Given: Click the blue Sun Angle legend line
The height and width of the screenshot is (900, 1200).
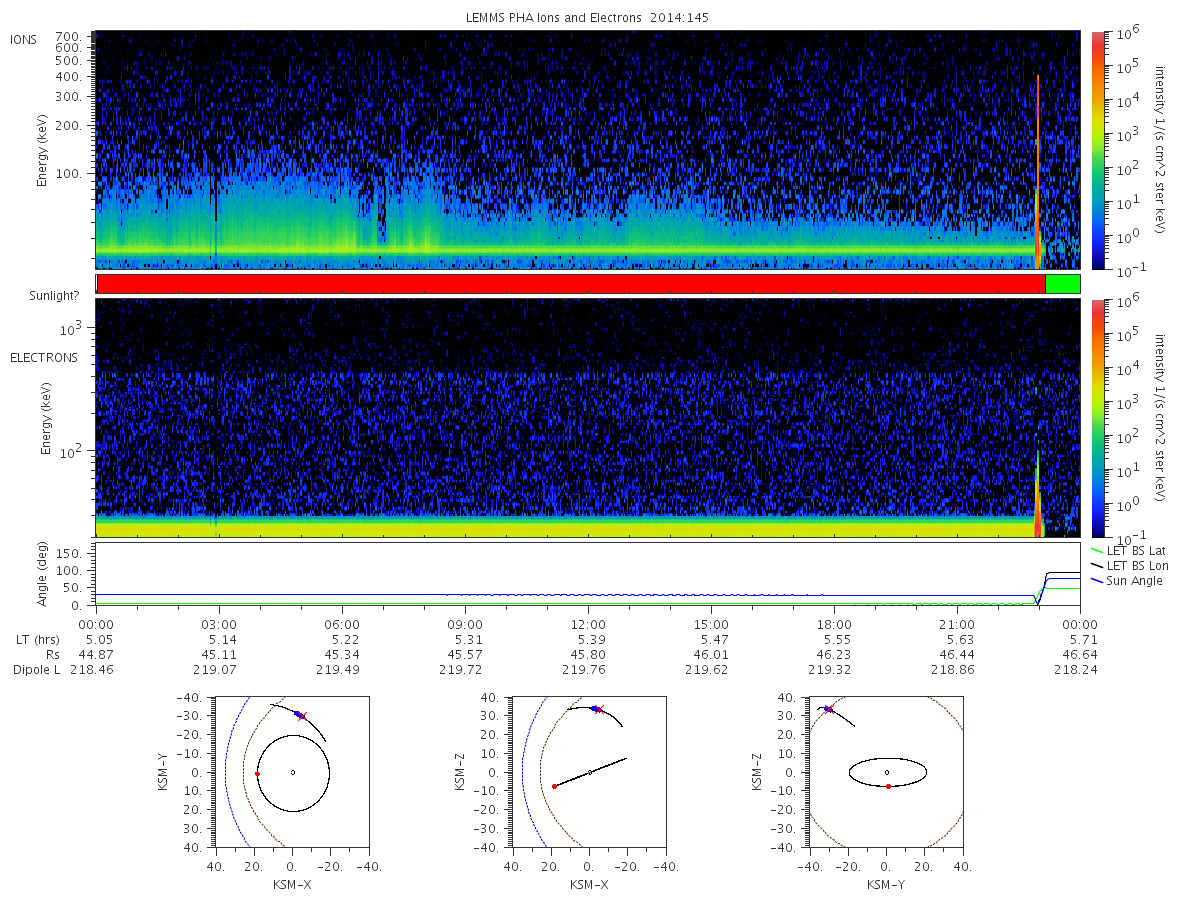Looking at the screenshot, I should coord(1095,581).
